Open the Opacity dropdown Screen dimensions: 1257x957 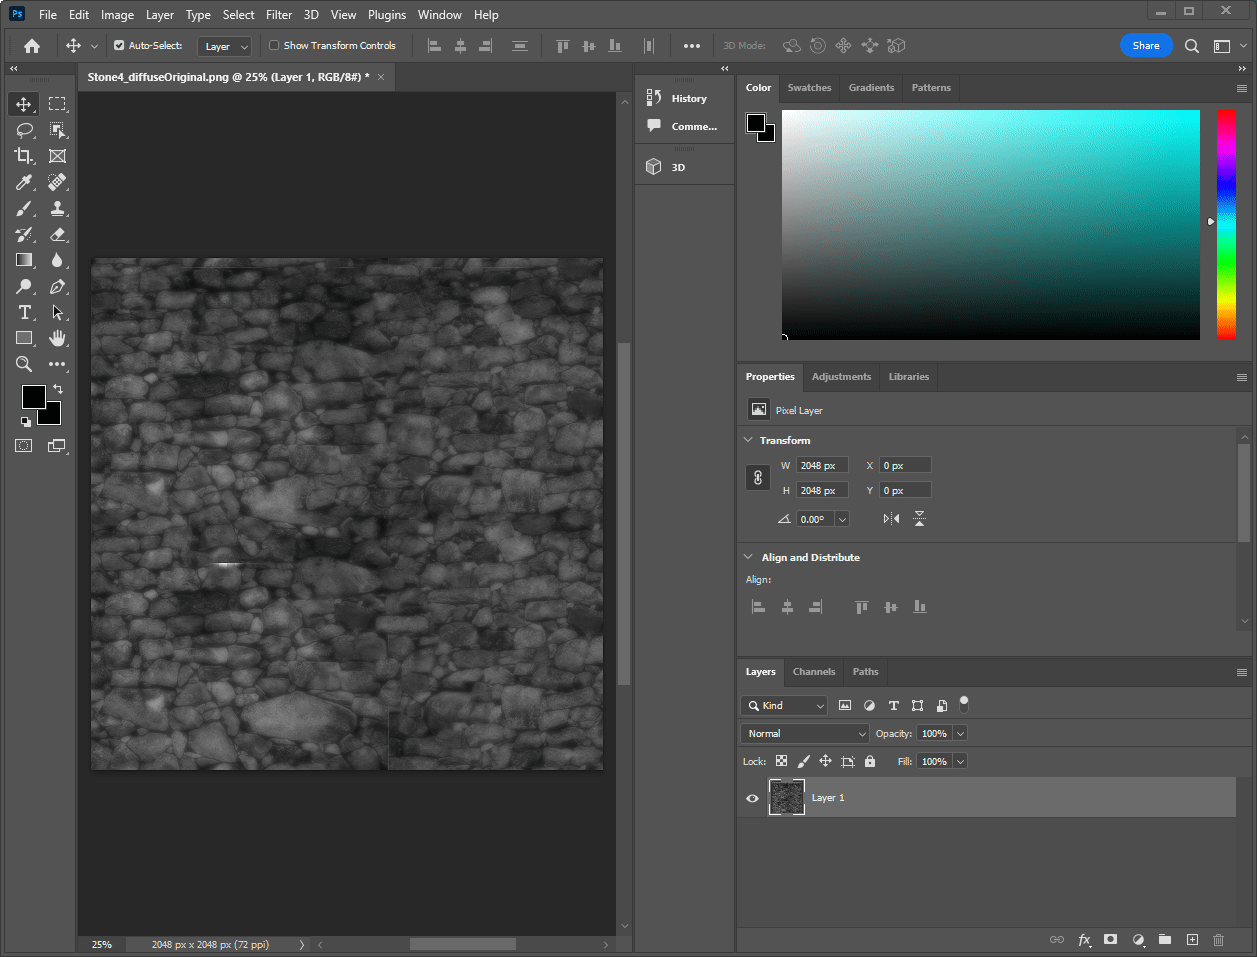(958, 733)
